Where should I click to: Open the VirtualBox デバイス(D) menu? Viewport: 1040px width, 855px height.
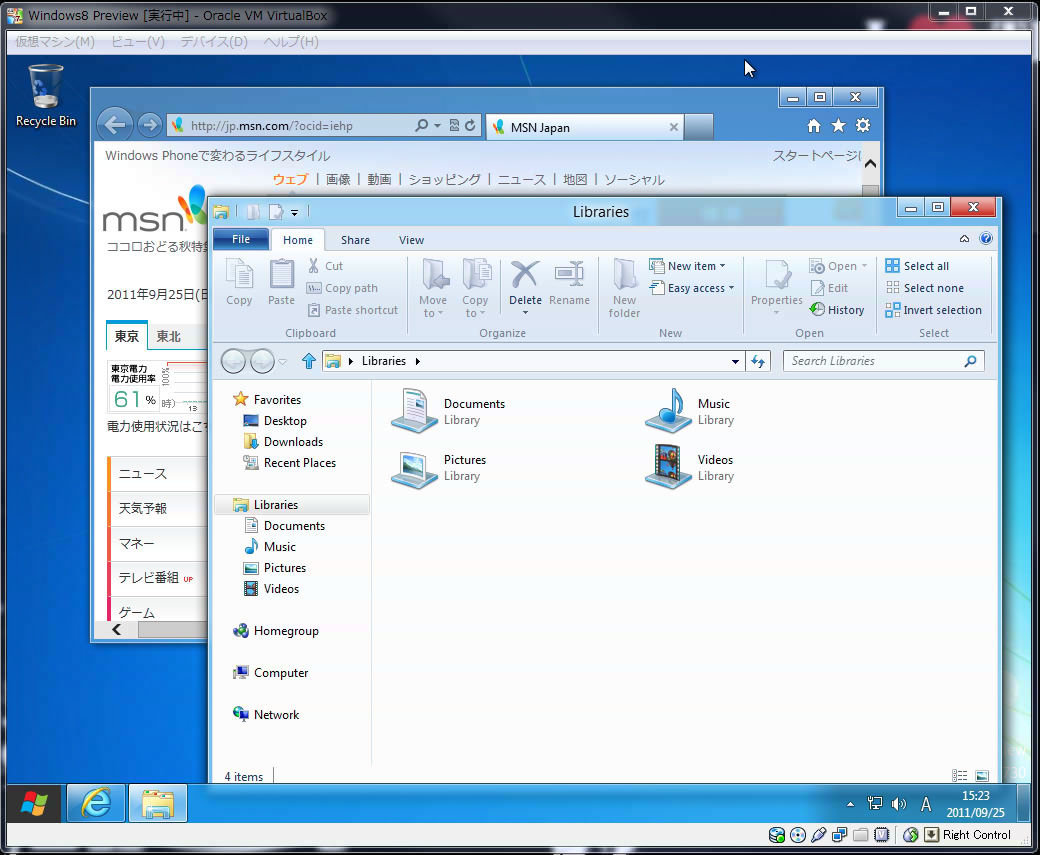pyautogui.click(x=214, y=42)
